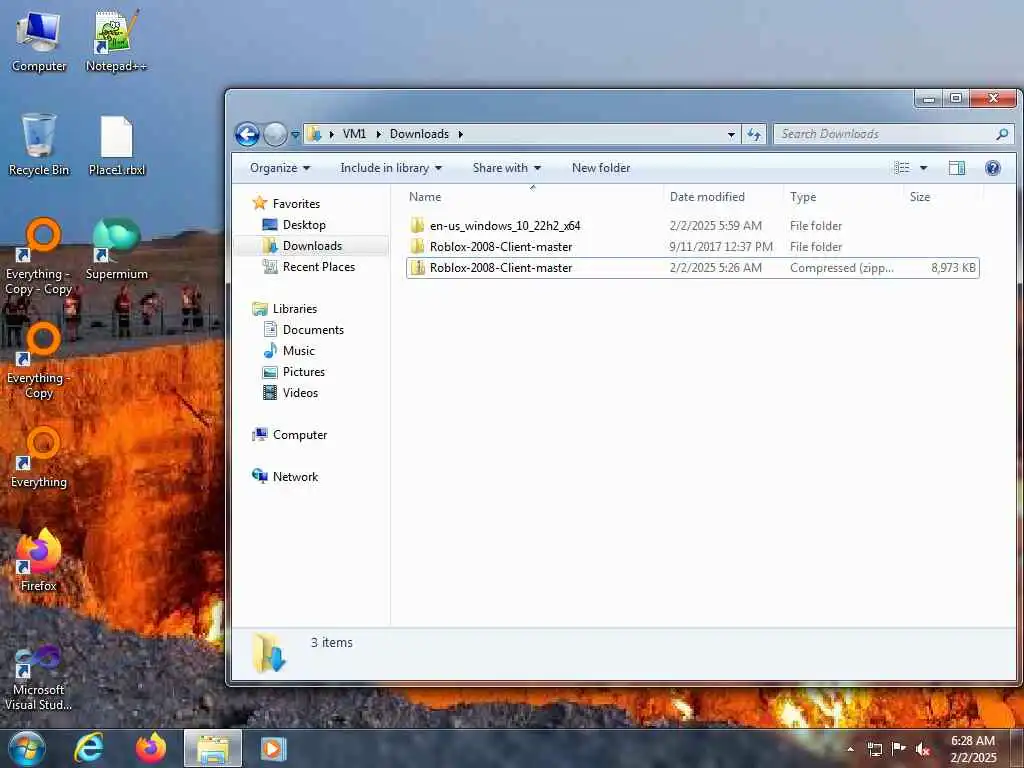The height and width of the screenshot is (768, 1024).
Task: Select Network in the navigation pane
Action: click(285, 477)
